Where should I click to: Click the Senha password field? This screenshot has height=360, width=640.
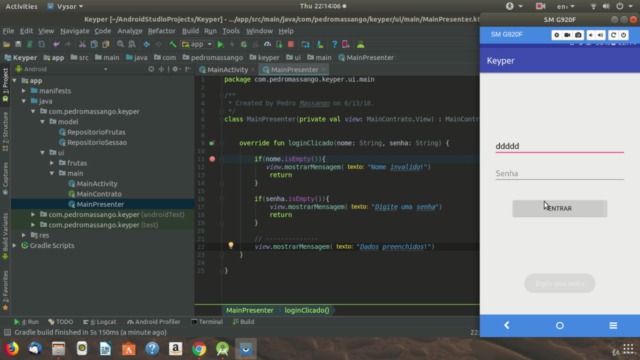click(x=560, y=173)
